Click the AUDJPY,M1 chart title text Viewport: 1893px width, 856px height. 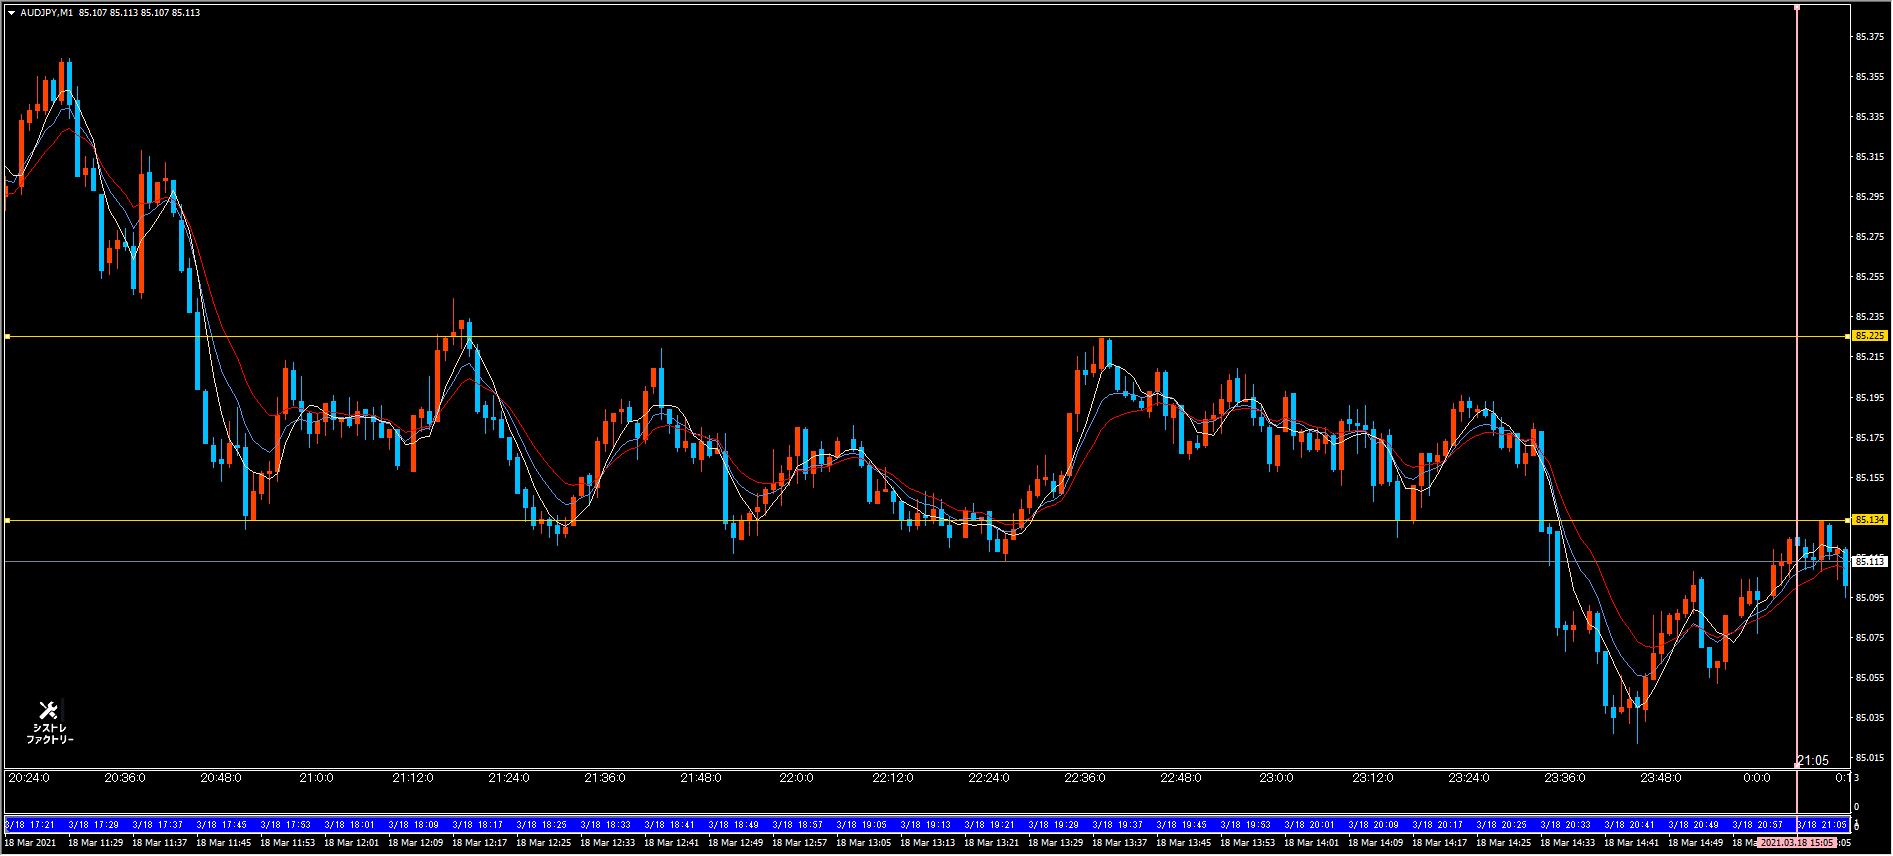tap(46, 13)
